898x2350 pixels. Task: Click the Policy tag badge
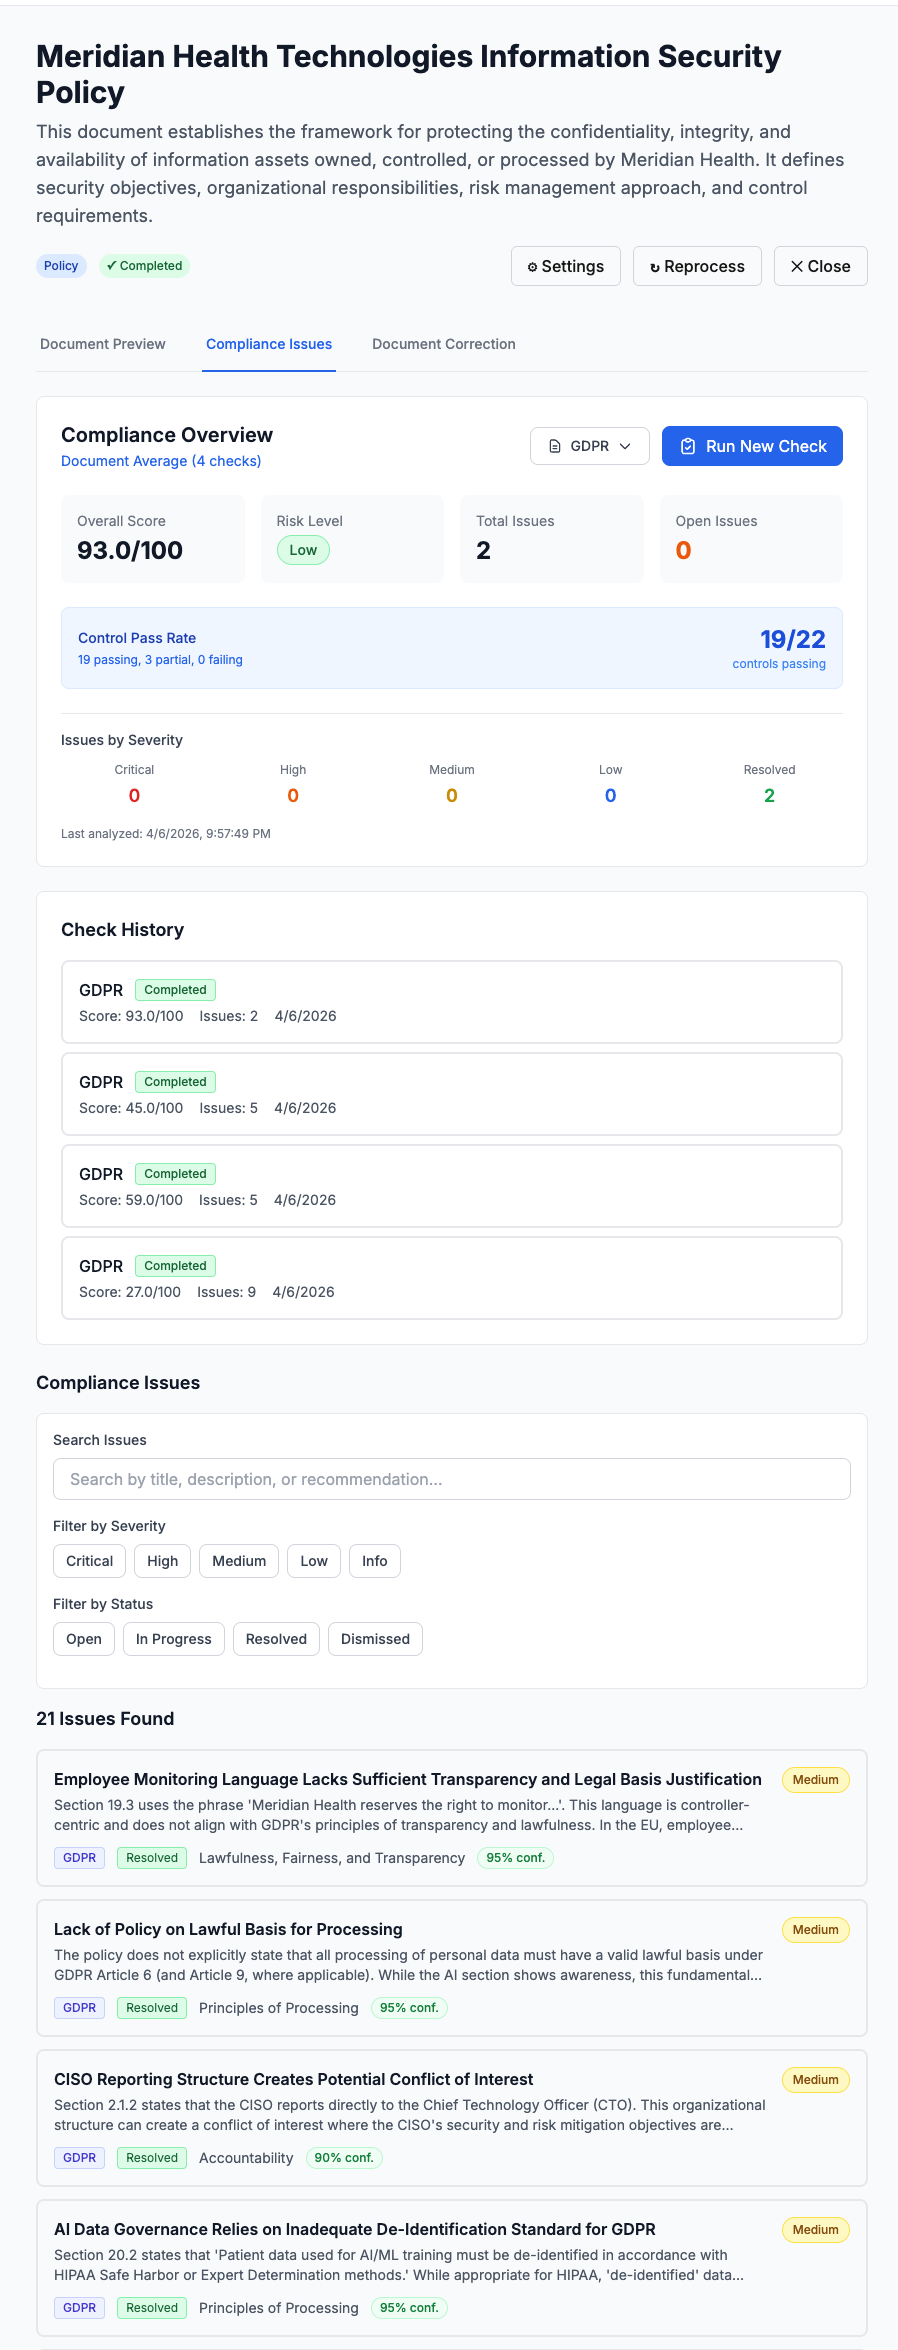(61, 266)
